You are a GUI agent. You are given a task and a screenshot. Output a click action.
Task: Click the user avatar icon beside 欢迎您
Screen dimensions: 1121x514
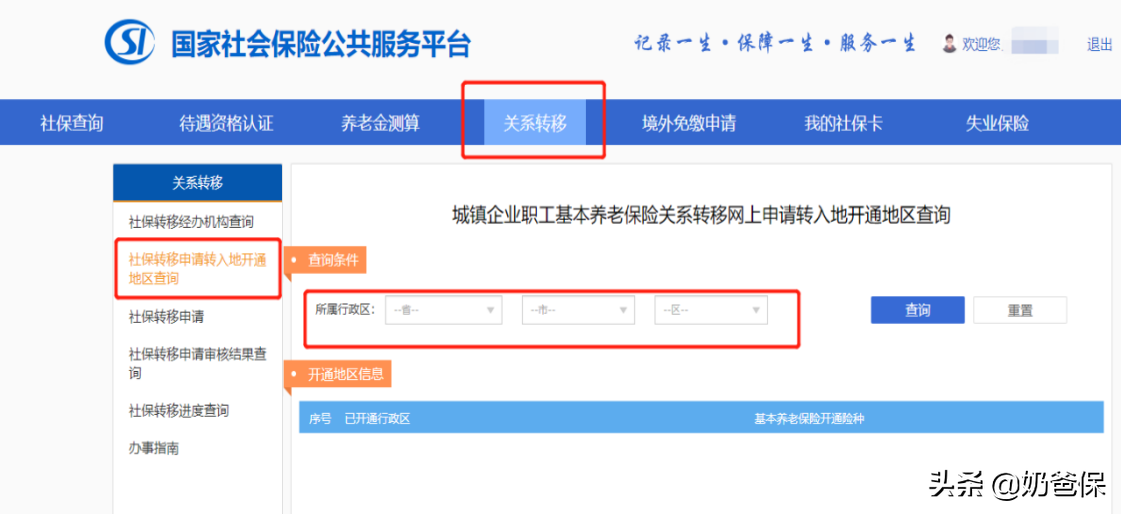pyautogui.click(x=949, y=44)
